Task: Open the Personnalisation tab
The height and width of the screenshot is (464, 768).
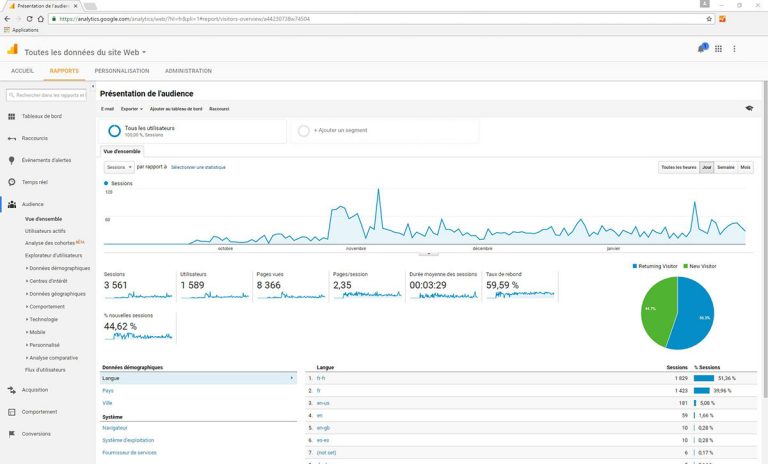Action: coord(121,71)
